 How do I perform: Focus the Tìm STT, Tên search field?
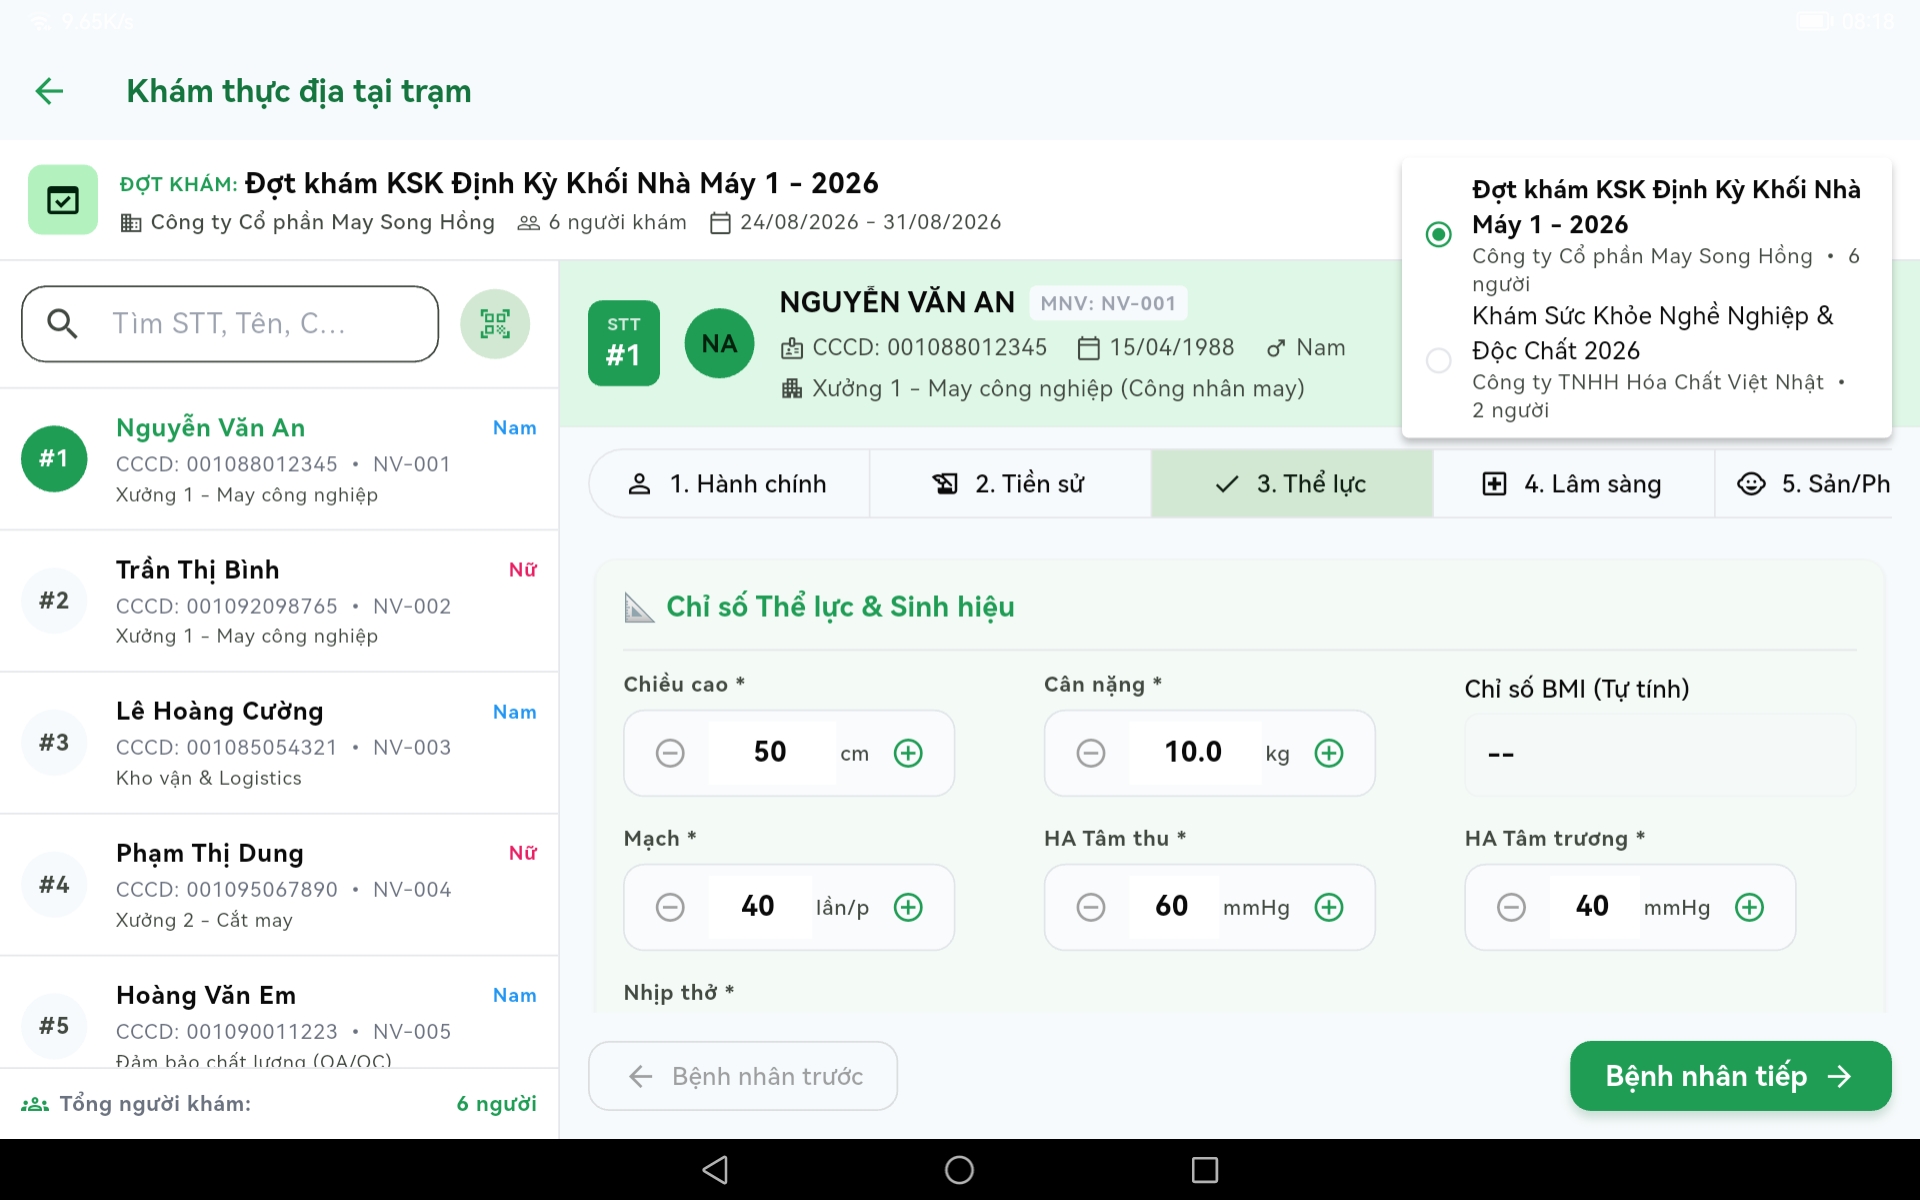230,324
